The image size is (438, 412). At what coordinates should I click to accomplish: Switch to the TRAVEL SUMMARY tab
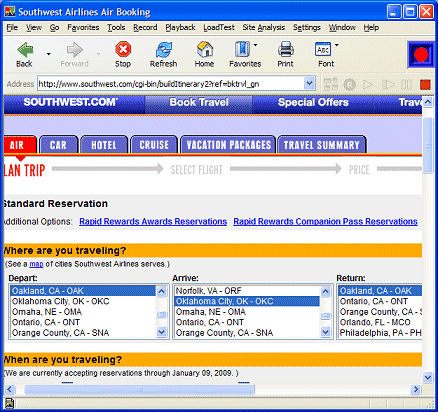(322, 145)
